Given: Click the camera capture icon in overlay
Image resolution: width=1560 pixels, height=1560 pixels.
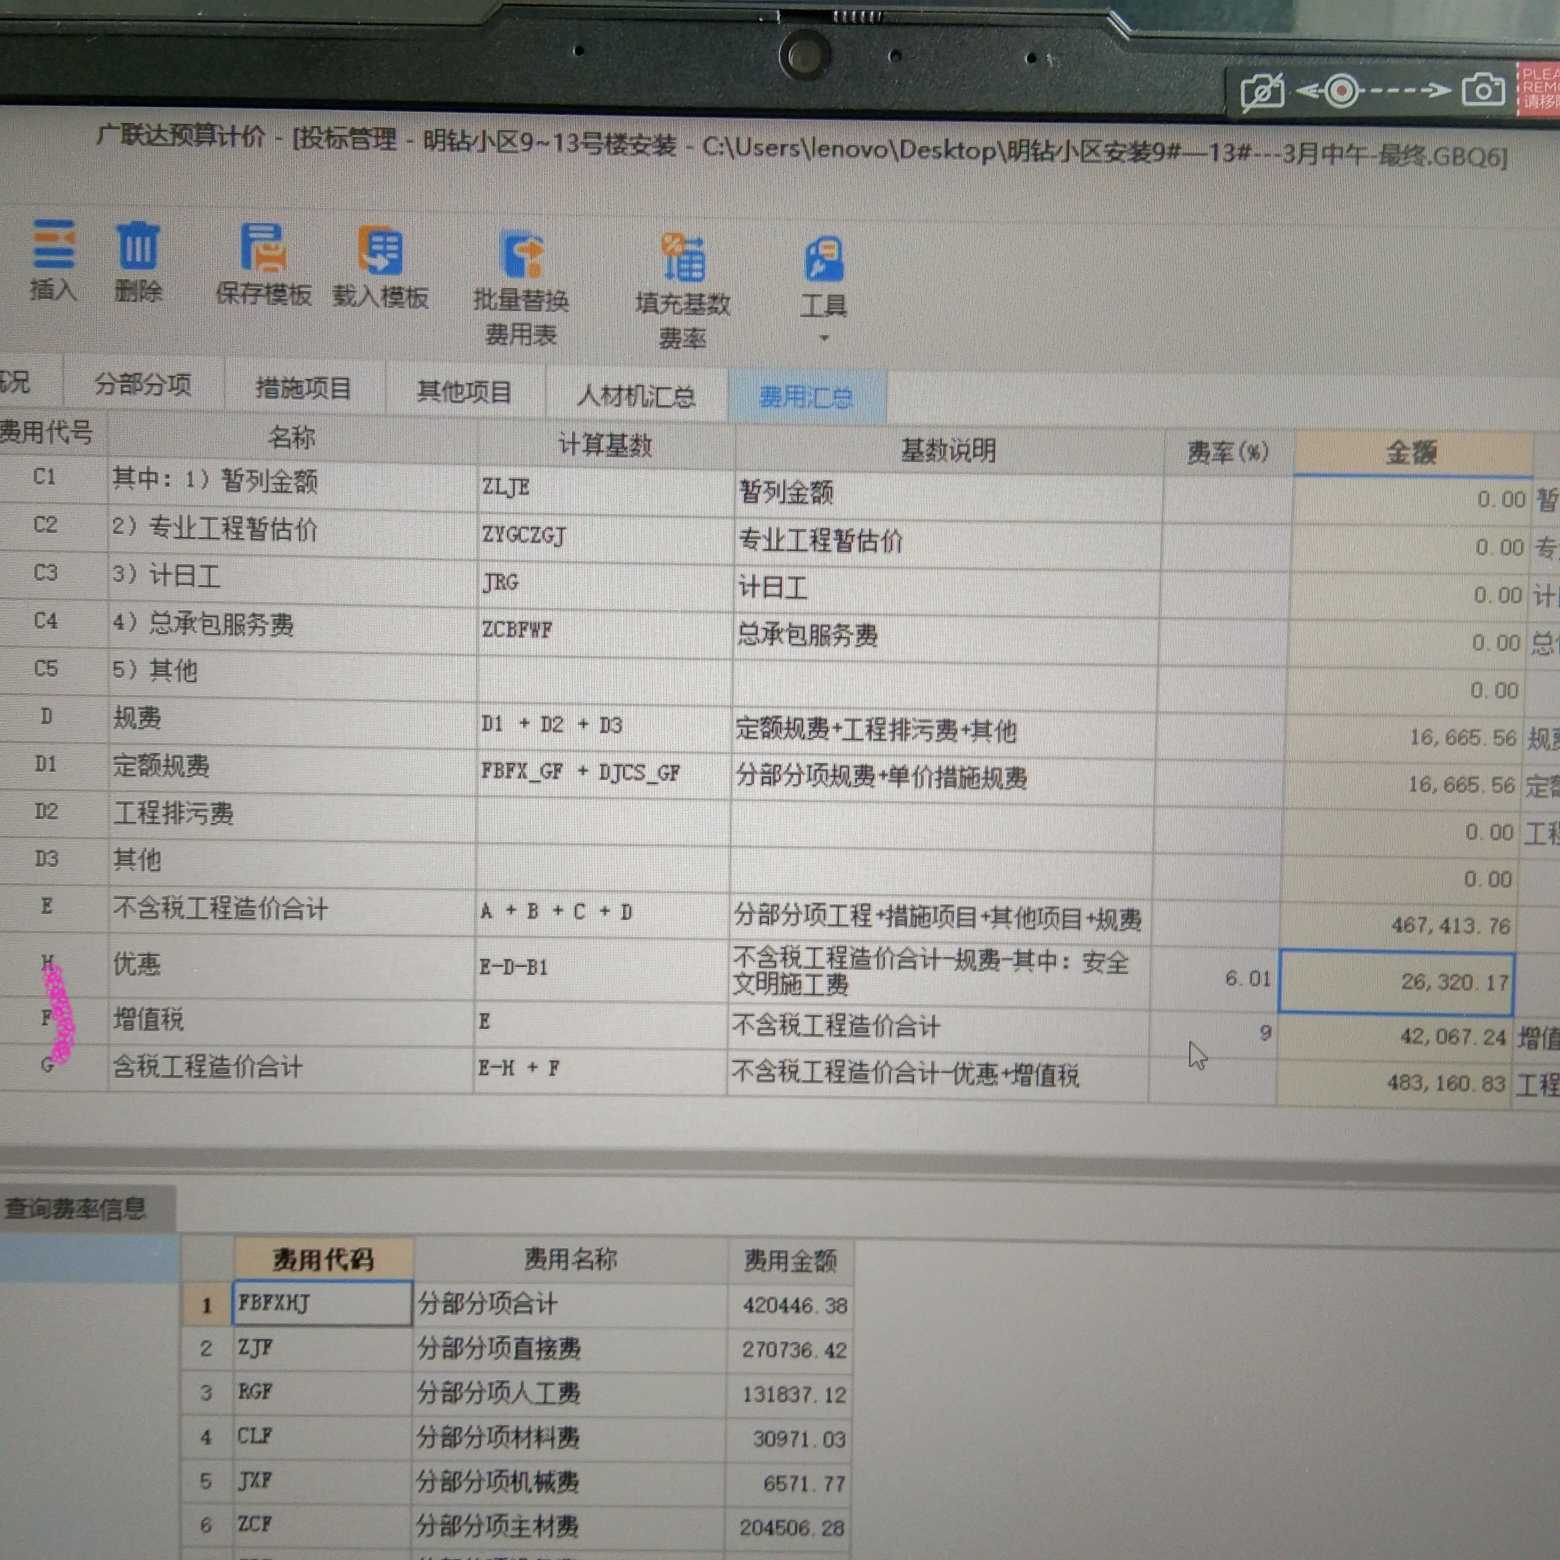Looking at the screenshot, I should (1483, 90).
